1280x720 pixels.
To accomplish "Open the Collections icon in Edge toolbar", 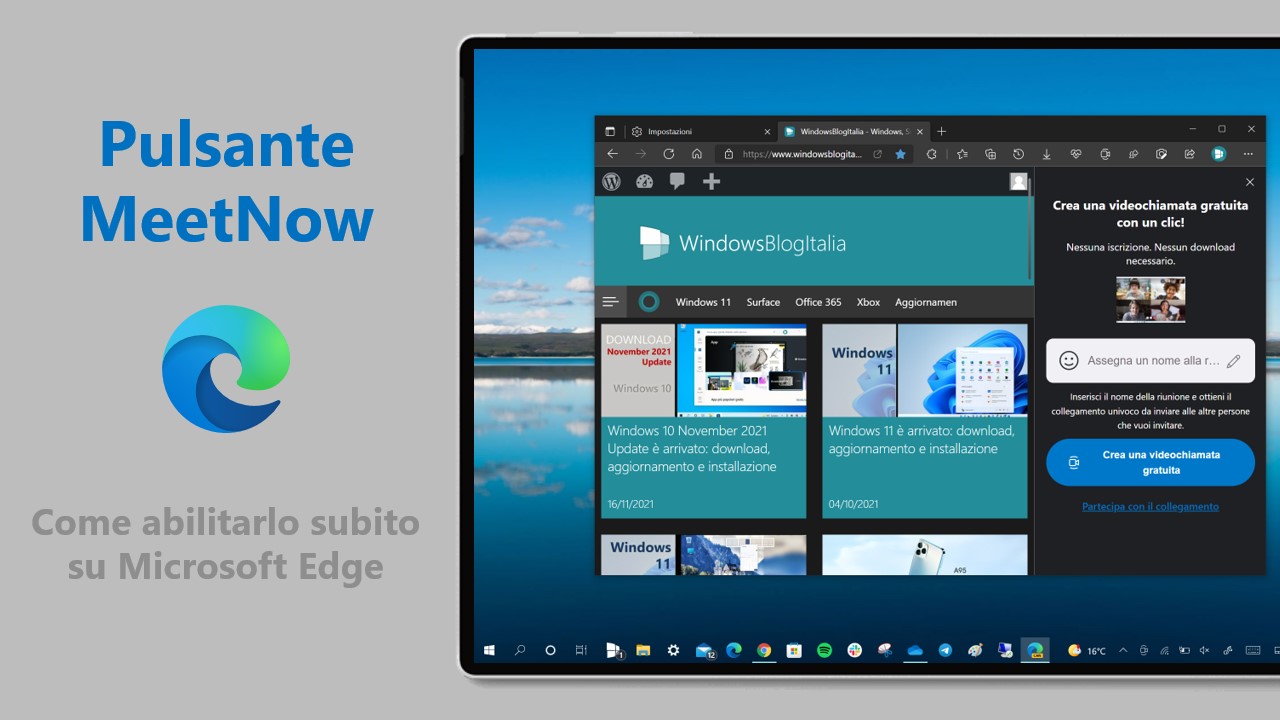I will click(990, 154).
